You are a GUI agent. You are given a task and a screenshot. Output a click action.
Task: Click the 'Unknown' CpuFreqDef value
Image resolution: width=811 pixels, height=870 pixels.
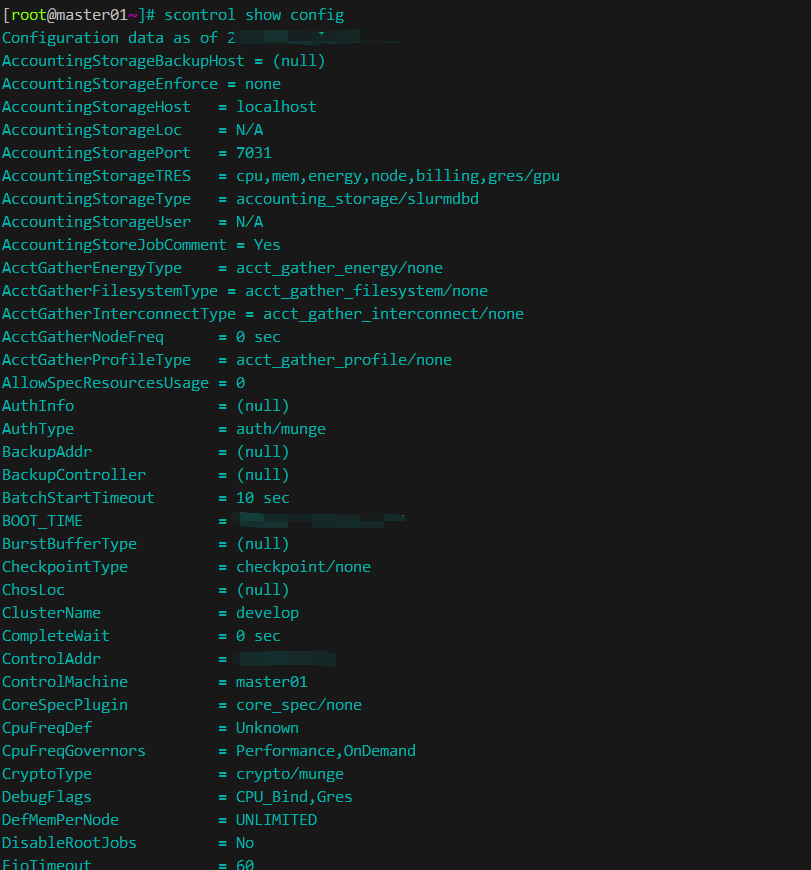click(x=267, y=728)
